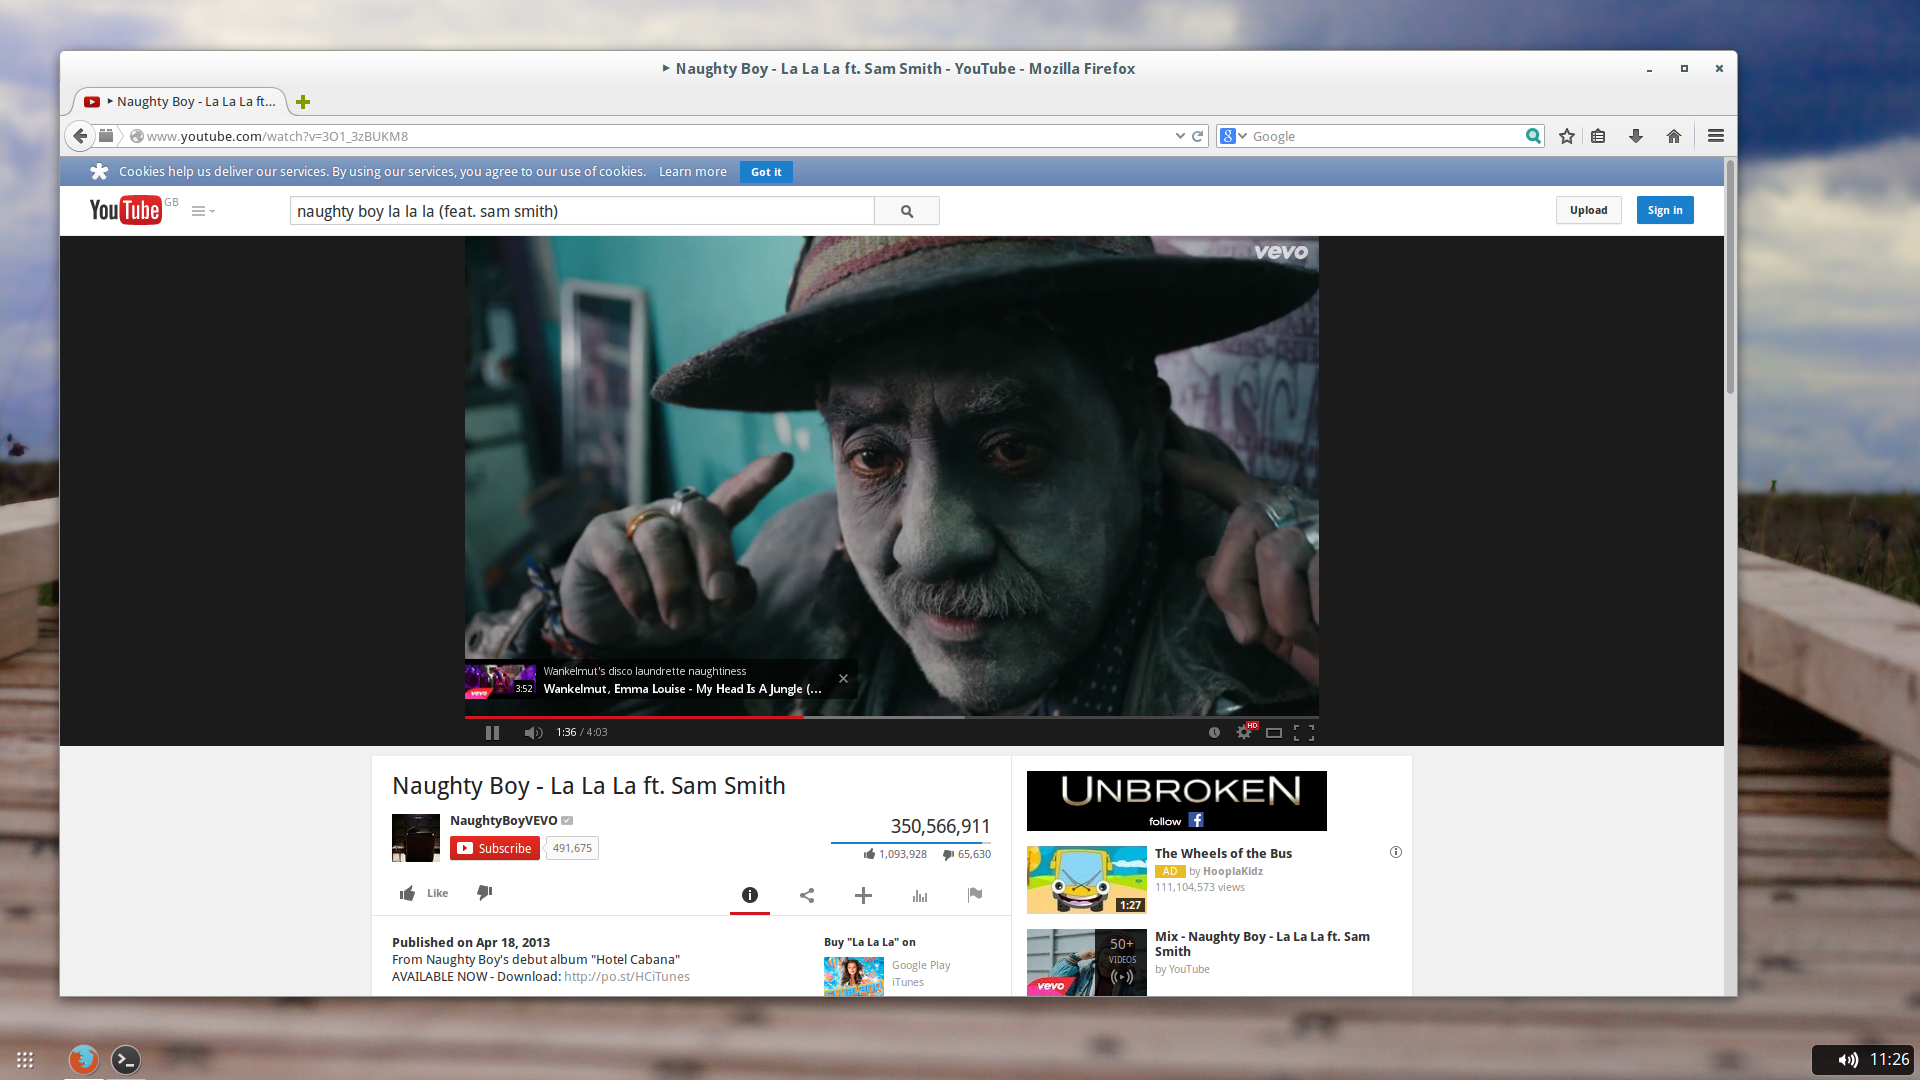The image size is (1920, 1080).
Task: Click the Unbroken banner advertisement
Action: [x=1177, y=801]
